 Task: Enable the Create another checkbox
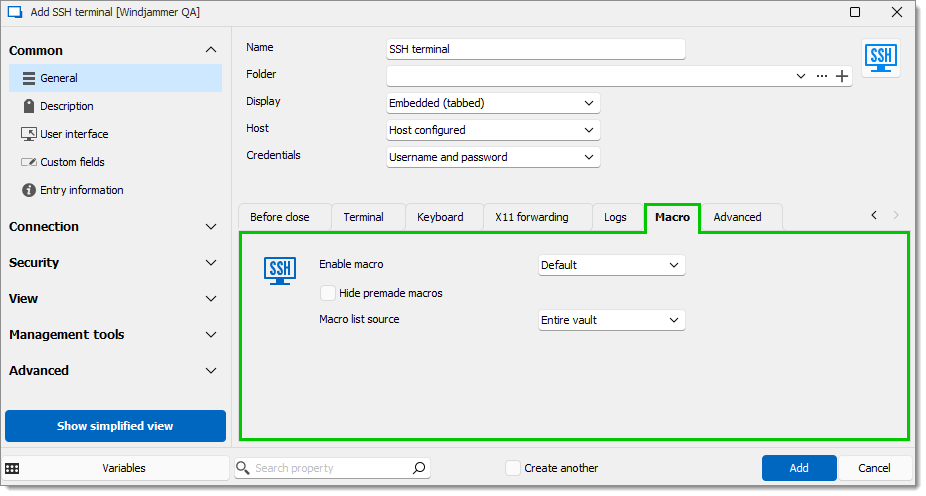click(513, 468)
